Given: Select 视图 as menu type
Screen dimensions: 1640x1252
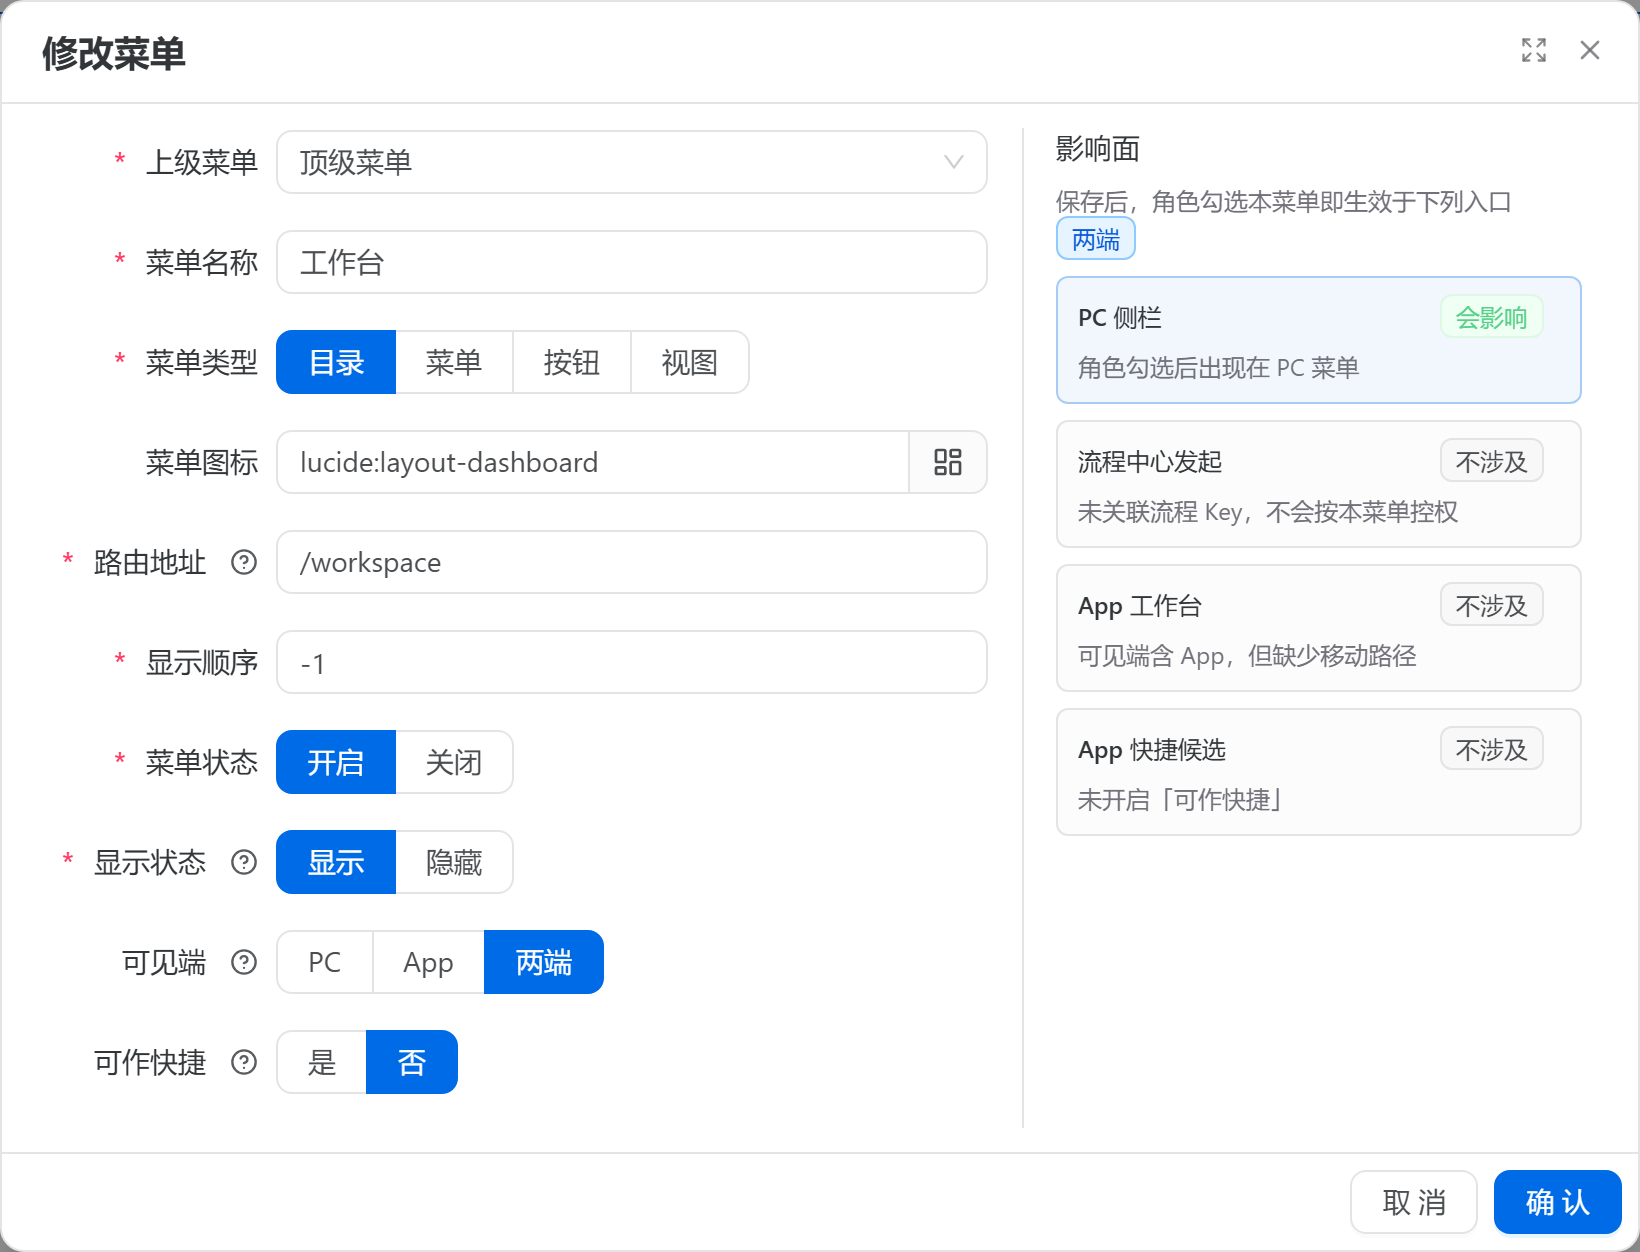Looking at the screenshot, I should click(690, 362).
